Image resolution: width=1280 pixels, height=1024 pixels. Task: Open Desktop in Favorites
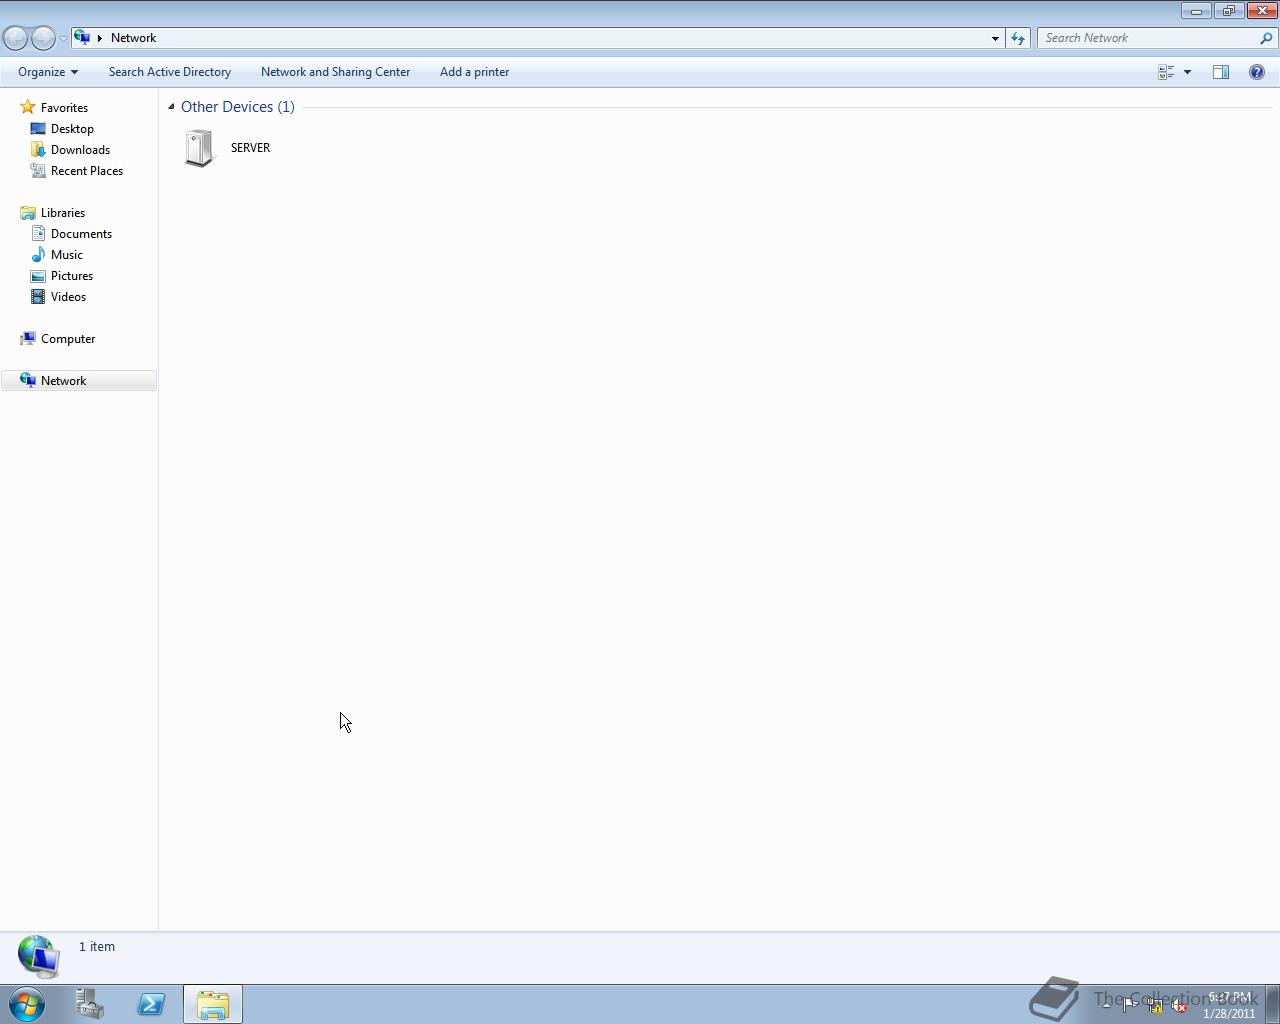click(x=72, y=128)
